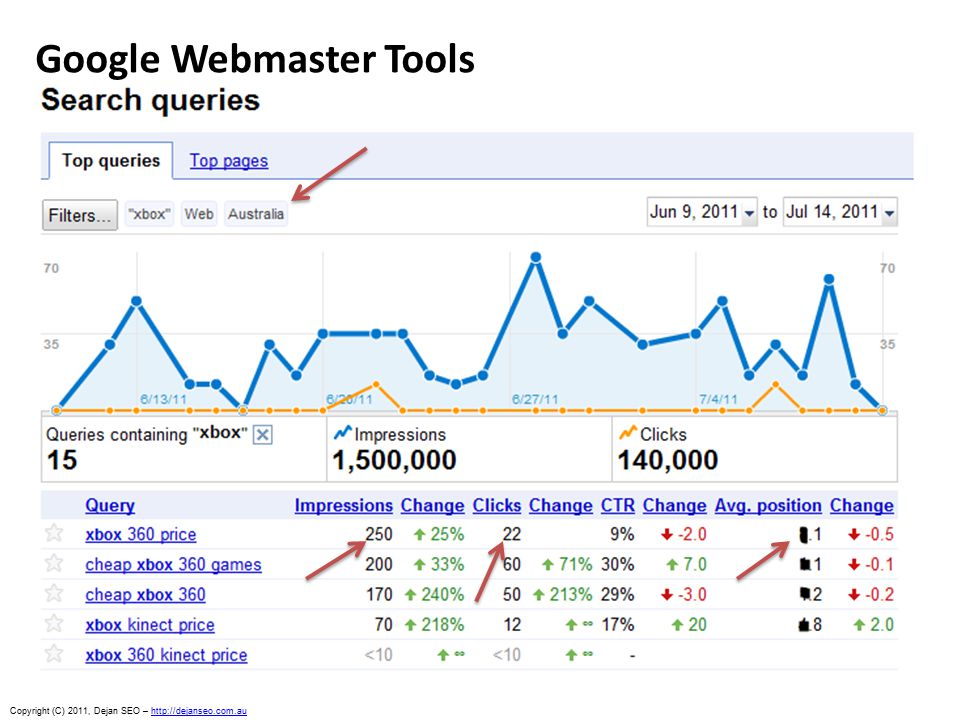Click the 17% CTR value

click(617, 625)
